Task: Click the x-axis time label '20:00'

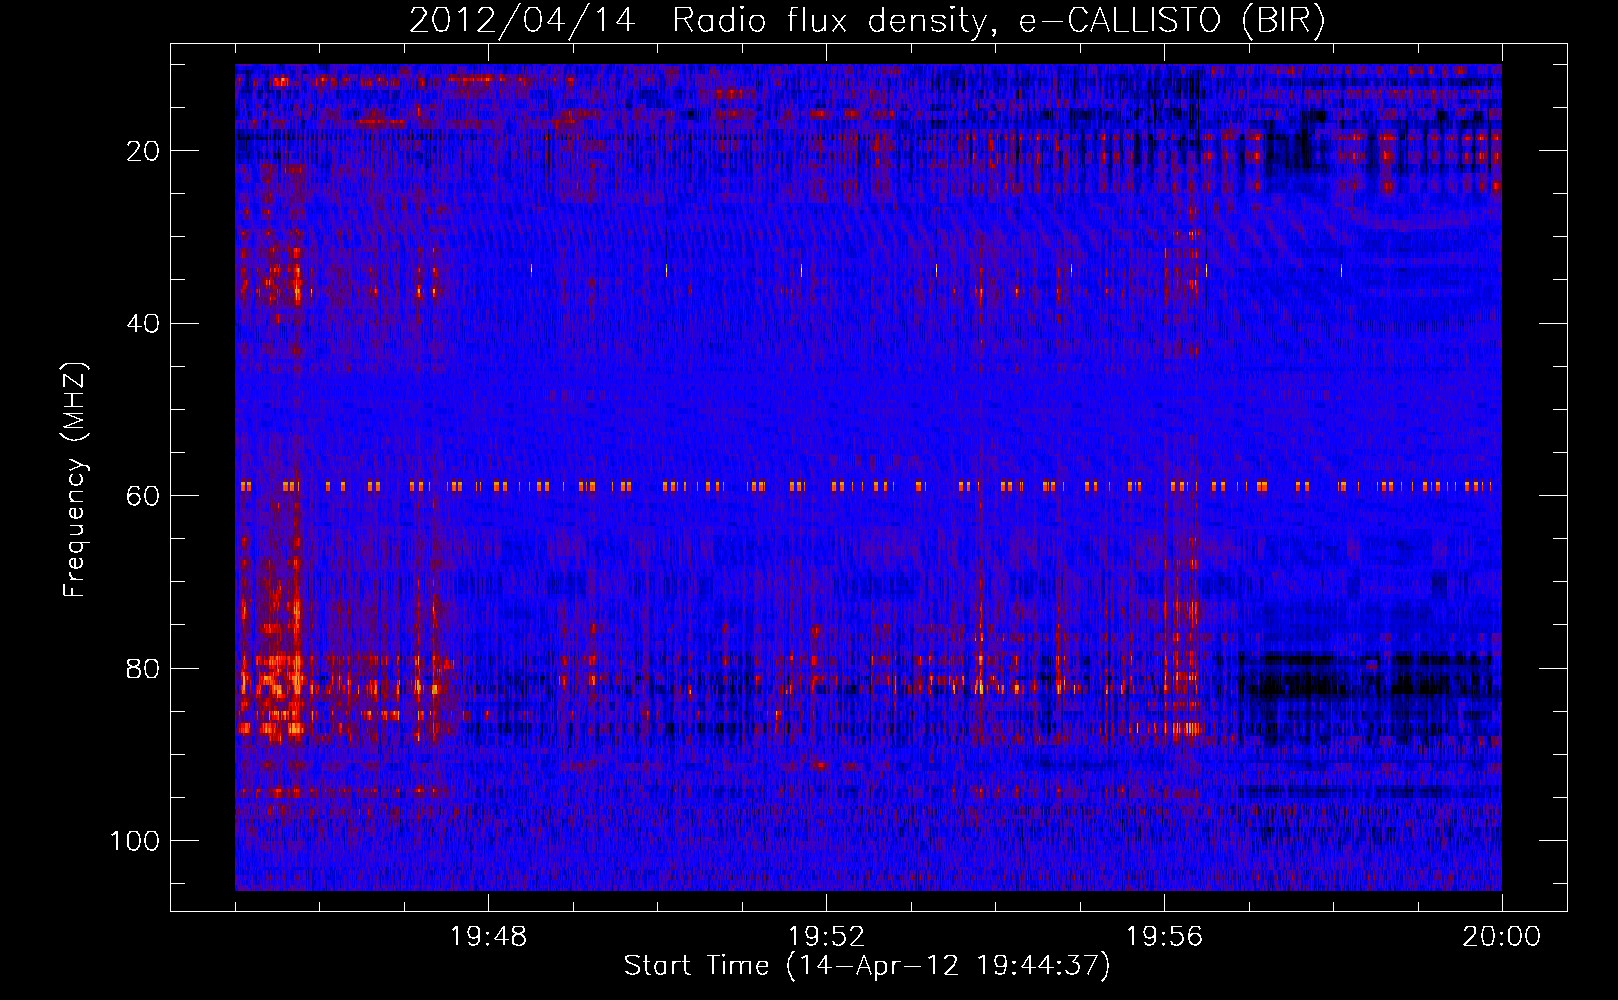Action: click(1502, 937)
